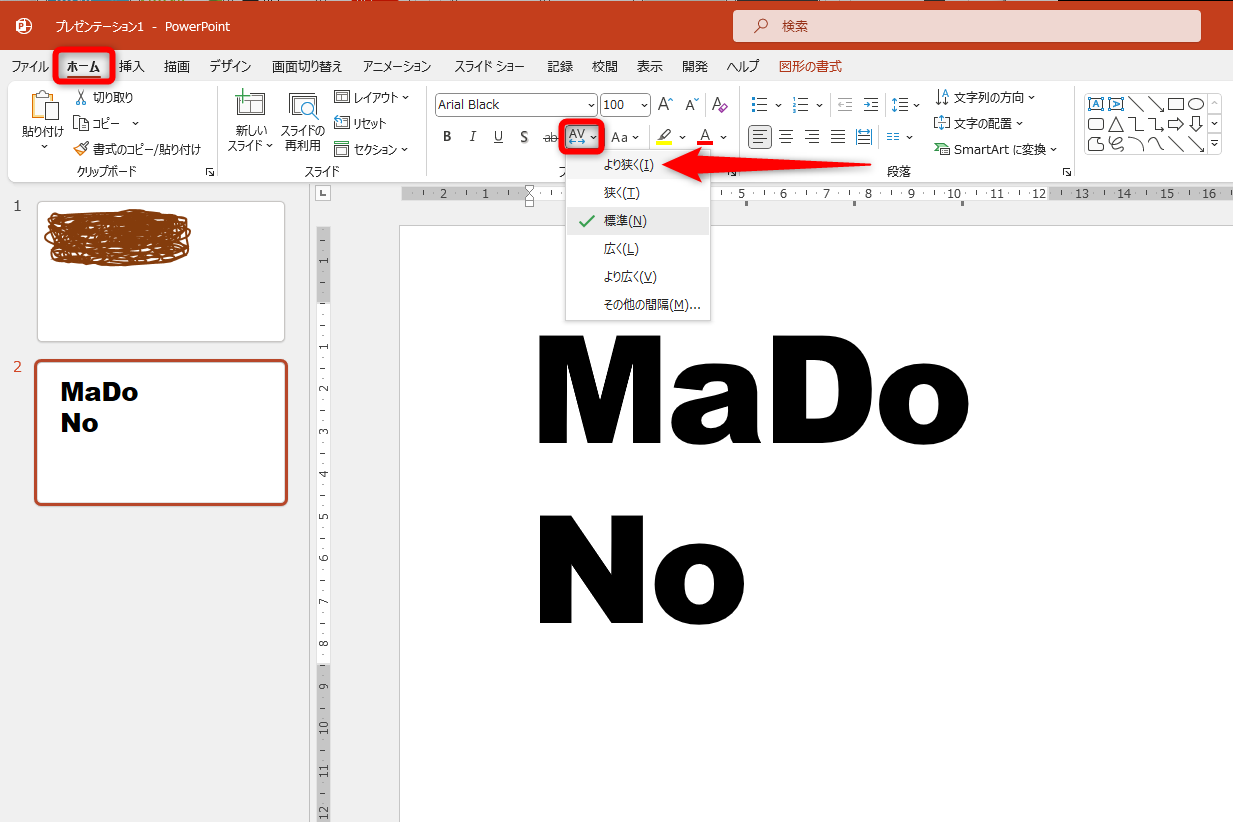Click the Decrease Font Size icon
Screen dimensions: 1233x822
tap(690, 105)
